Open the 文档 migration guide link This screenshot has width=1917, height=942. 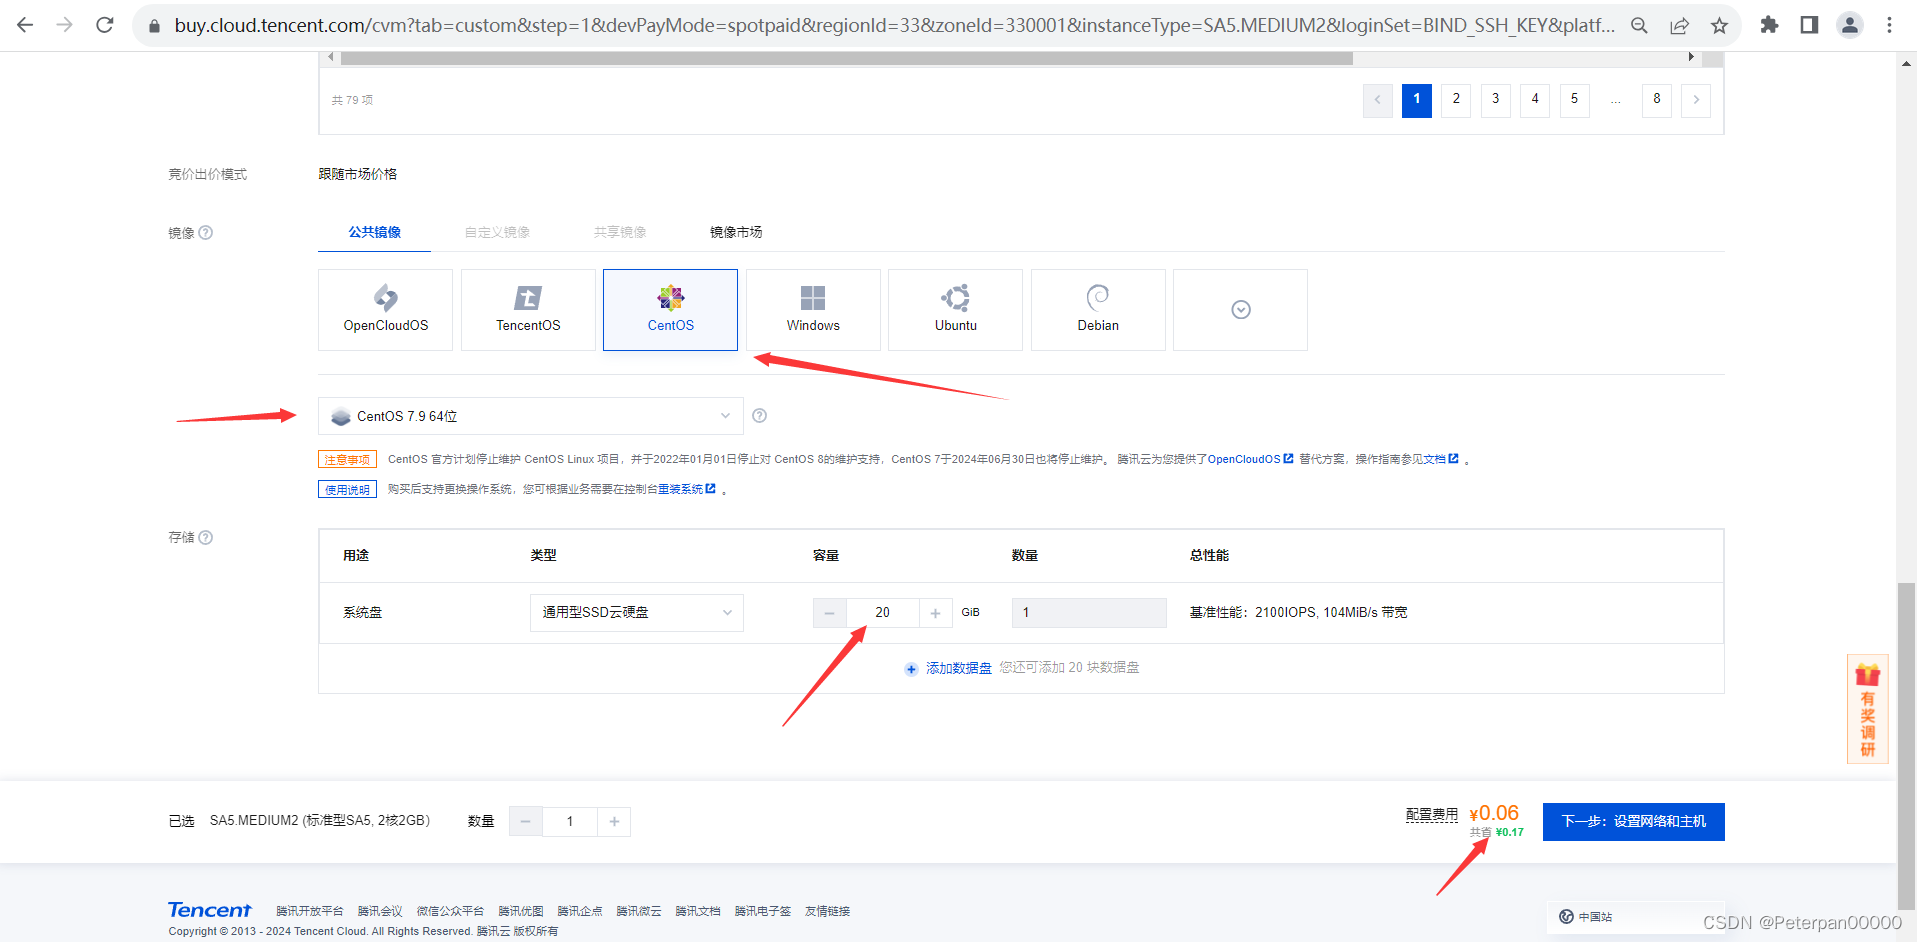pos(1440,459)
